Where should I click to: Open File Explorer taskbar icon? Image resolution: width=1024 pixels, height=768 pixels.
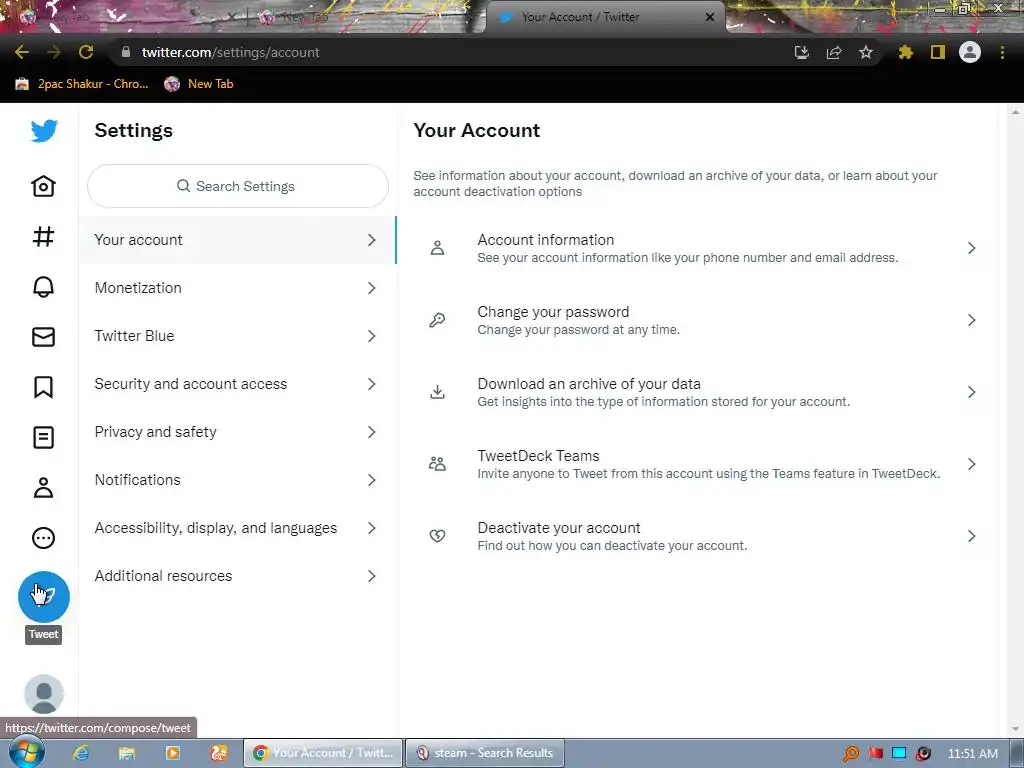pyautogui.click(x=127, y=753)
